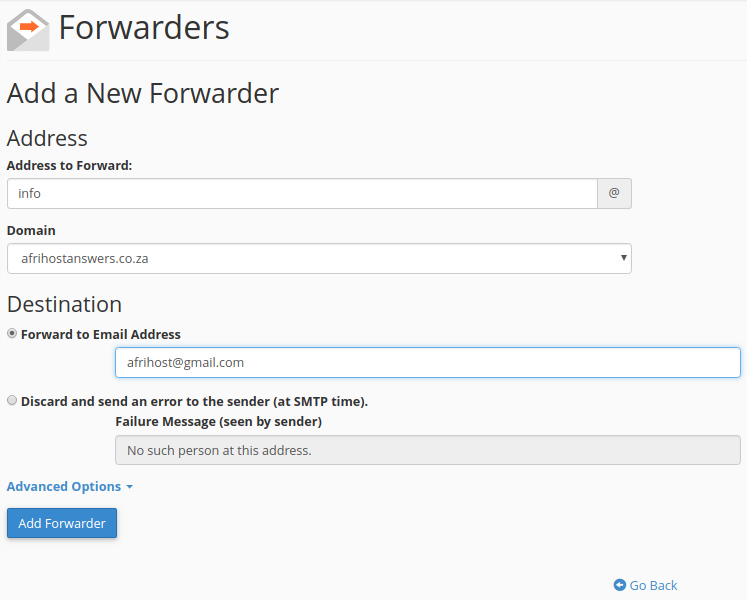The width and height of the screenshot is (747, 600).
Task: Click the Address to Forward label
Action: click(x=70, y=165)
